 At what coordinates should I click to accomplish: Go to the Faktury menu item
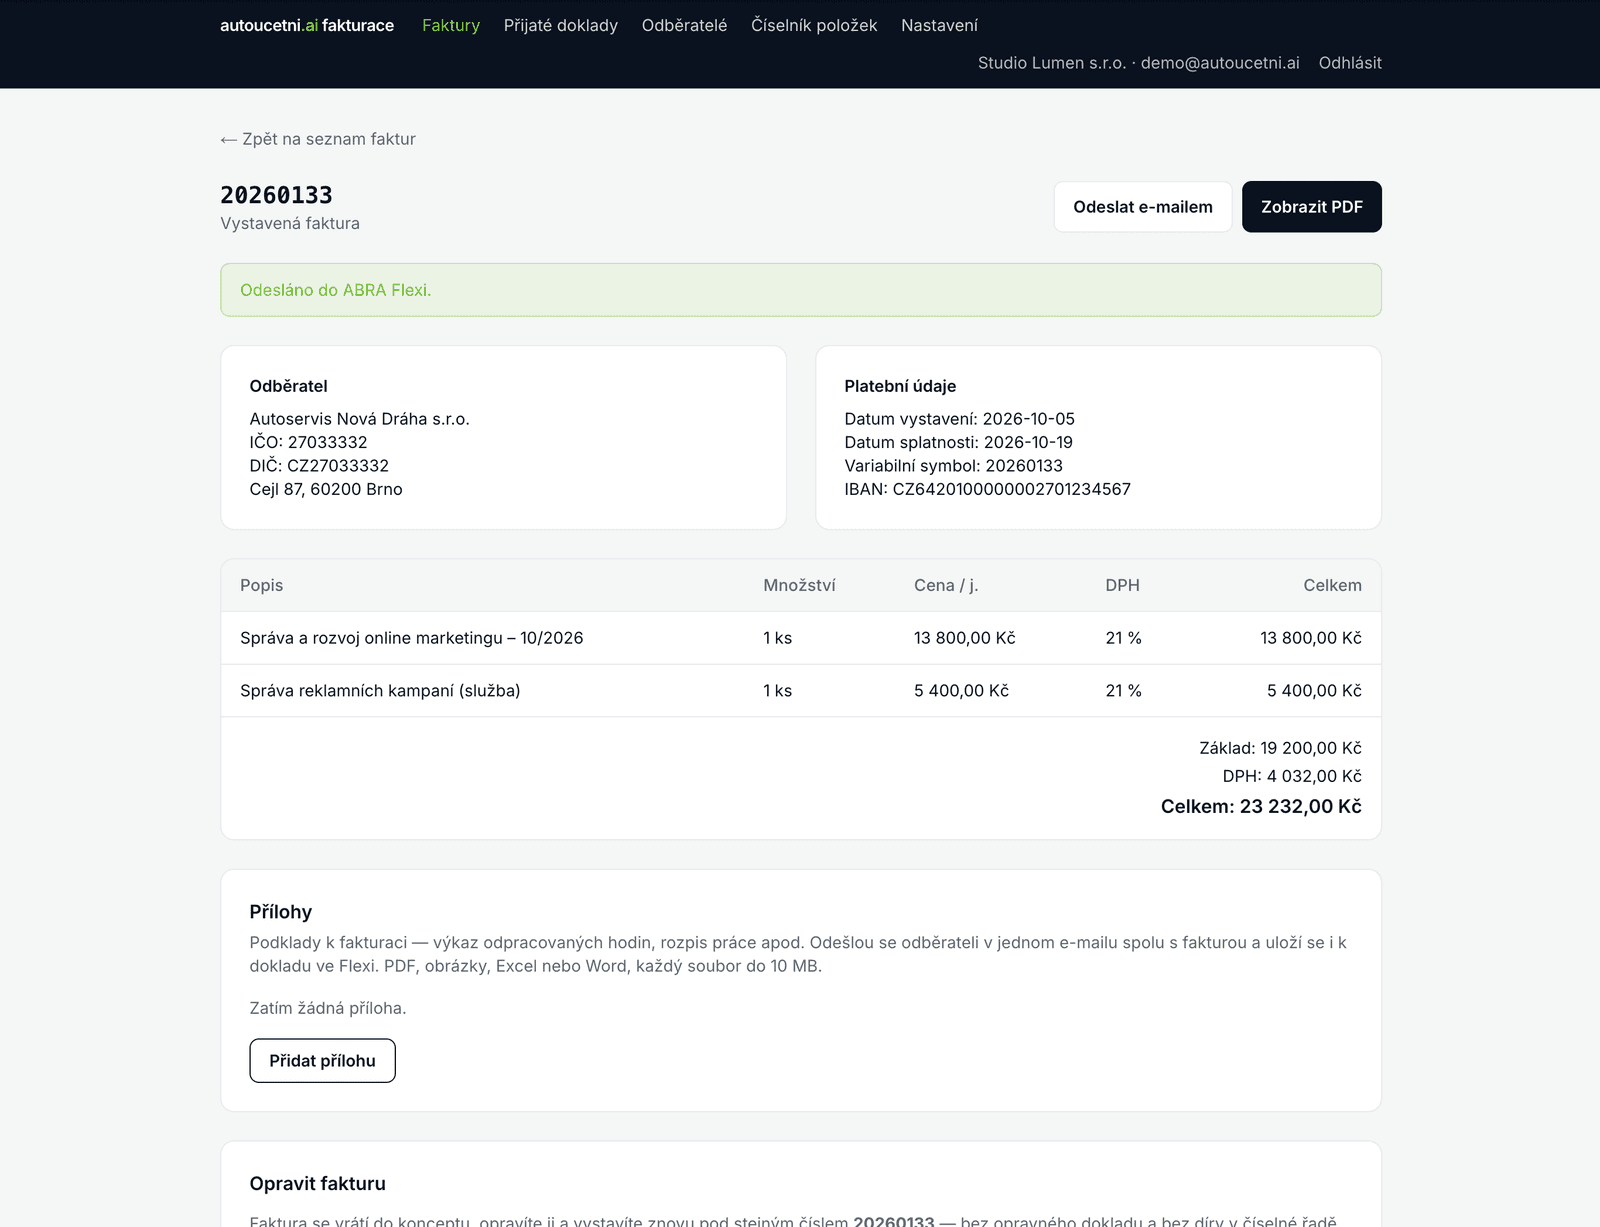click(x=451, y=25)
